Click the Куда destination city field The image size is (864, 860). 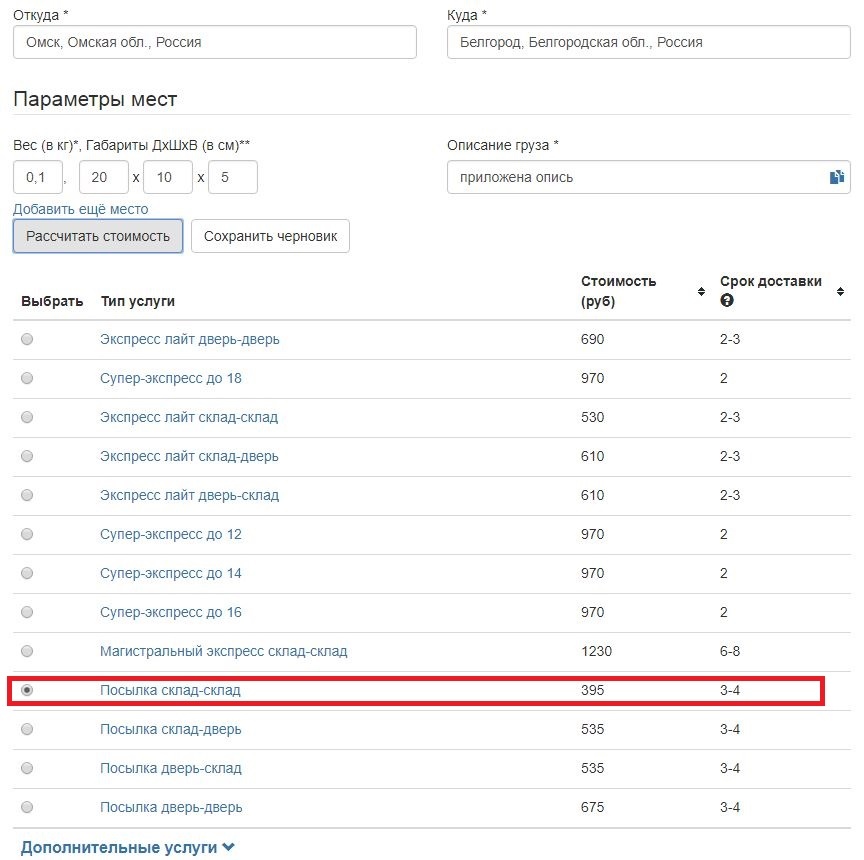click(x=648, y=42)
